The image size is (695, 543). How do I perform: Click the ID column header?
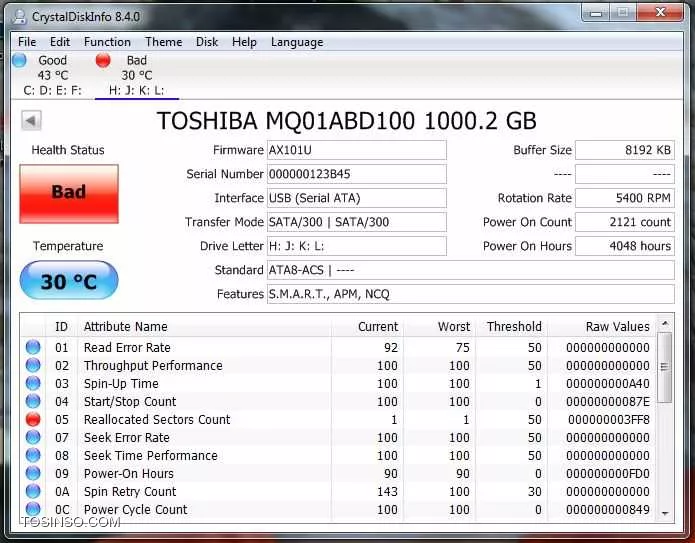coord(61,327)
